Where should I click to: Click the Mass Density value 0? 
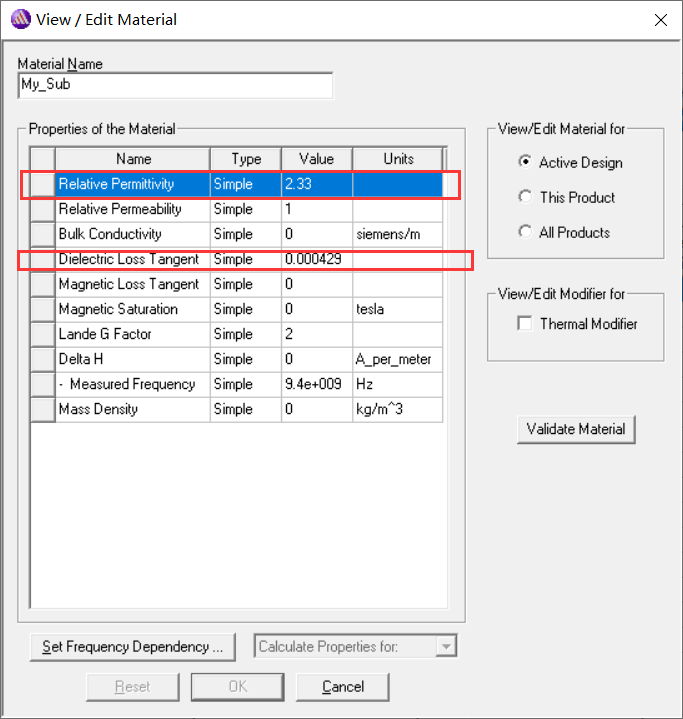click(317, 409)
